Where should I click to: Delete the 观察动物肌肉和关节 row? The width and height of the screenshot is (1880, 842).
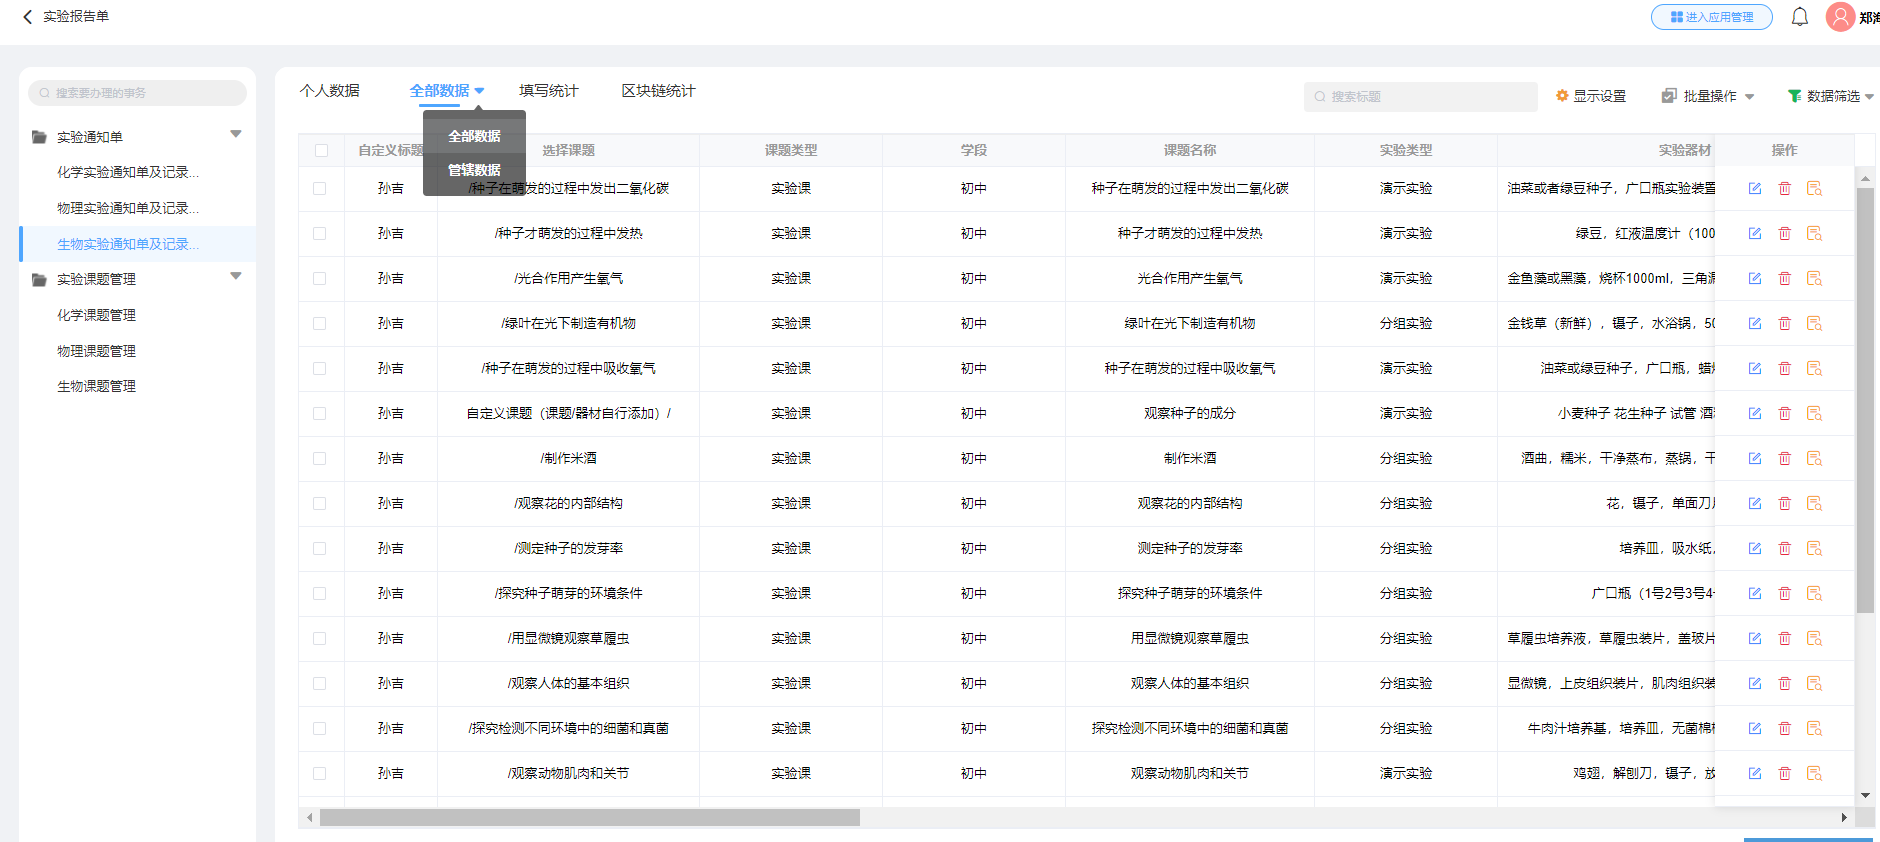[1785, 773]
